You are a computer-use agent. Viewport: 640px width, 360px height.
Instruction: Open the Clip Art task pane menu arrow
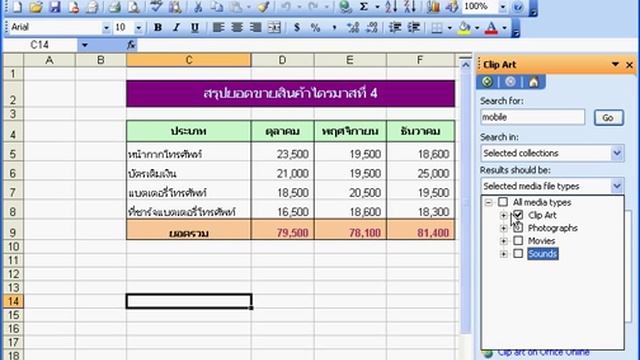pos(615,64)
